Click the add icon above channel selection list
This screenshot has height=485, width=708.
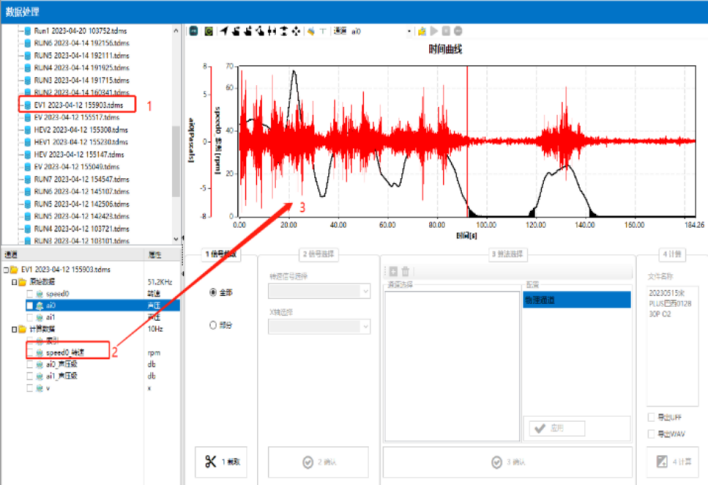[x=392, y=272]
